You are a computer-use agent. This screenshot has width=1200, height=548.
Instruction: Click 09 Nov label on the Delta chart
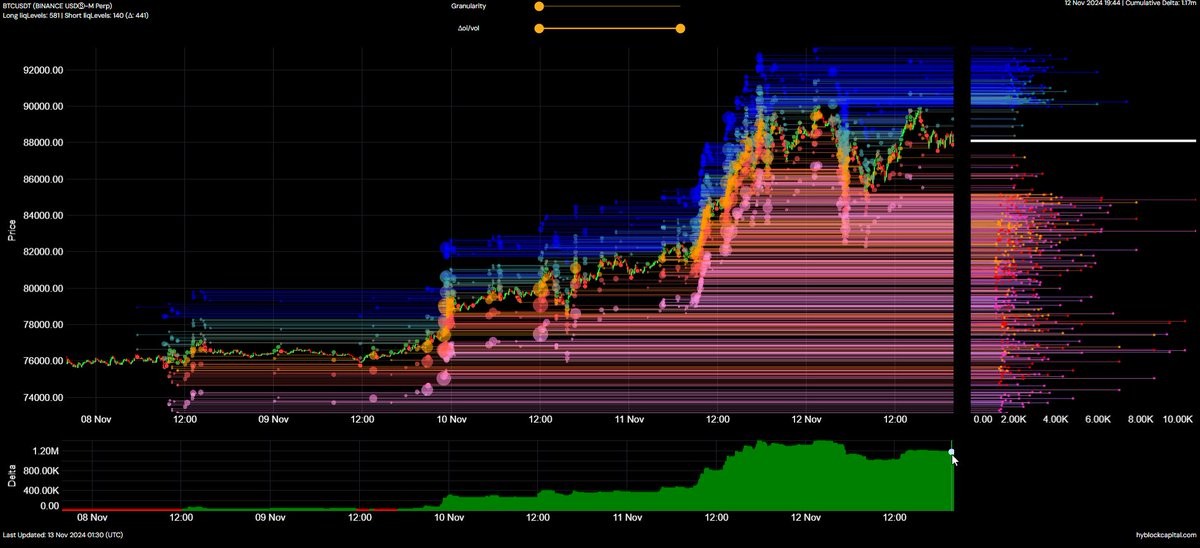click(x=272, y=518)
